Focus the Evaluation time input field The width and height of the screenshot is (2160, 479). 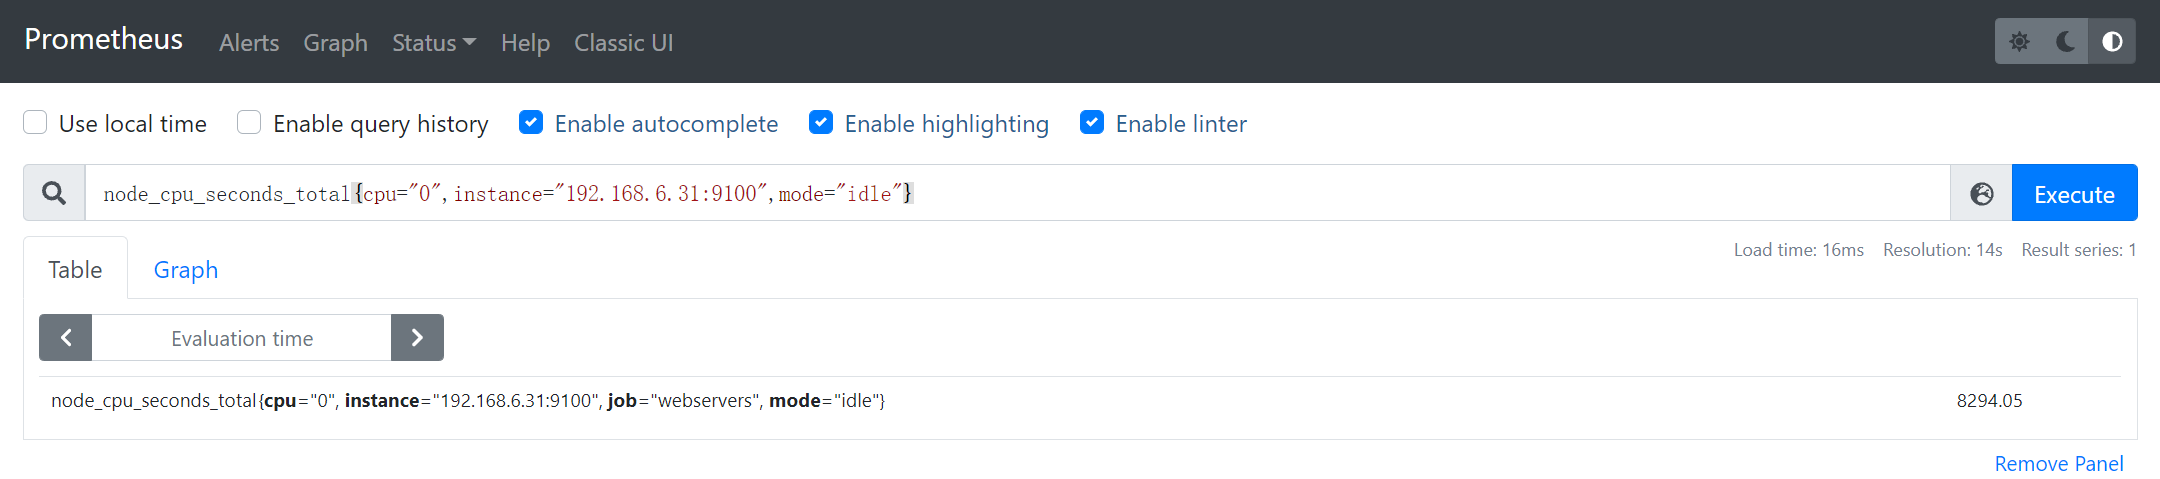pos(242,338)
